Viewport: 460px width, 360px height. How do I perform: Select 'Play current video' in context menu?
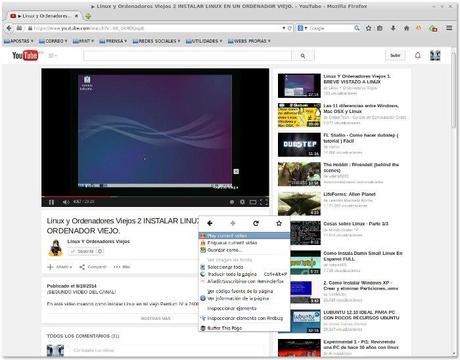pyautogui.click(x=244, y=236)
